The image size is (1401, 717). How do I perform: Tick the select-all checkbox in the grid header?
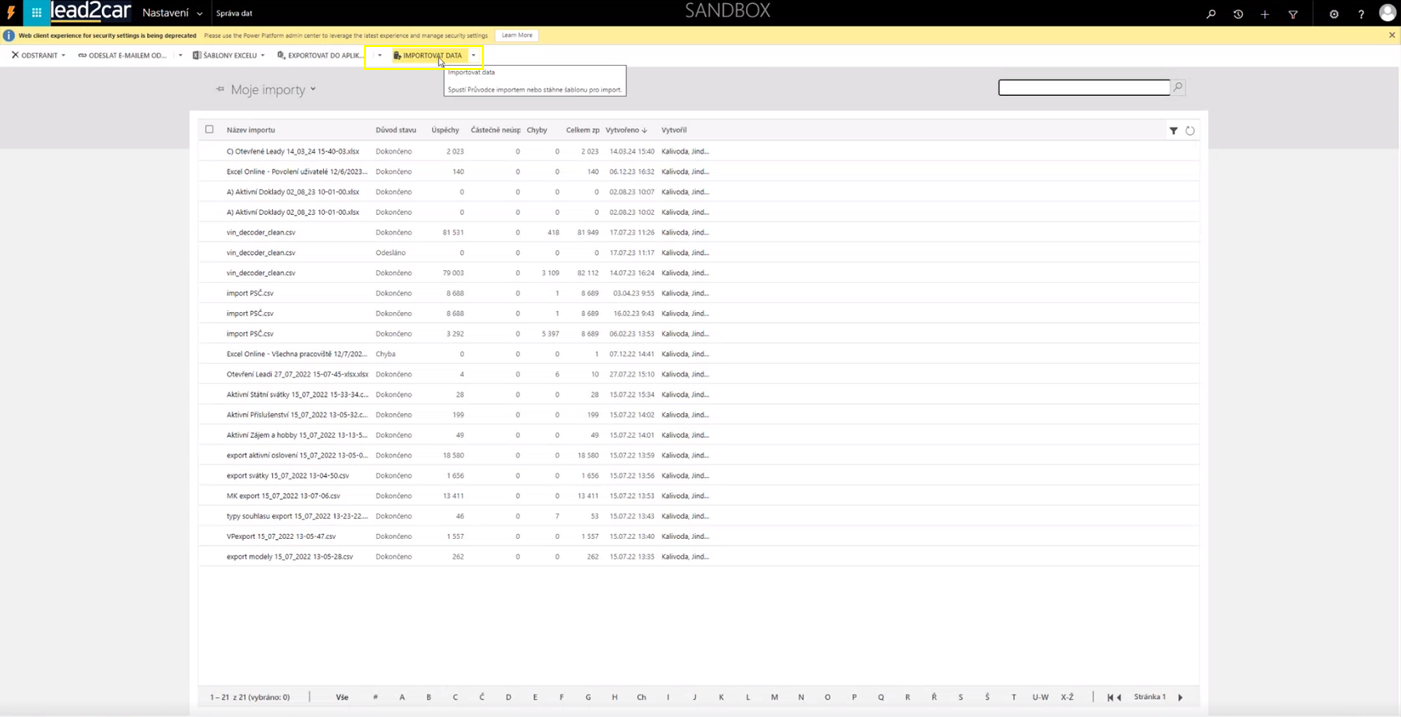pyautogui.click(x=209, y=129)
